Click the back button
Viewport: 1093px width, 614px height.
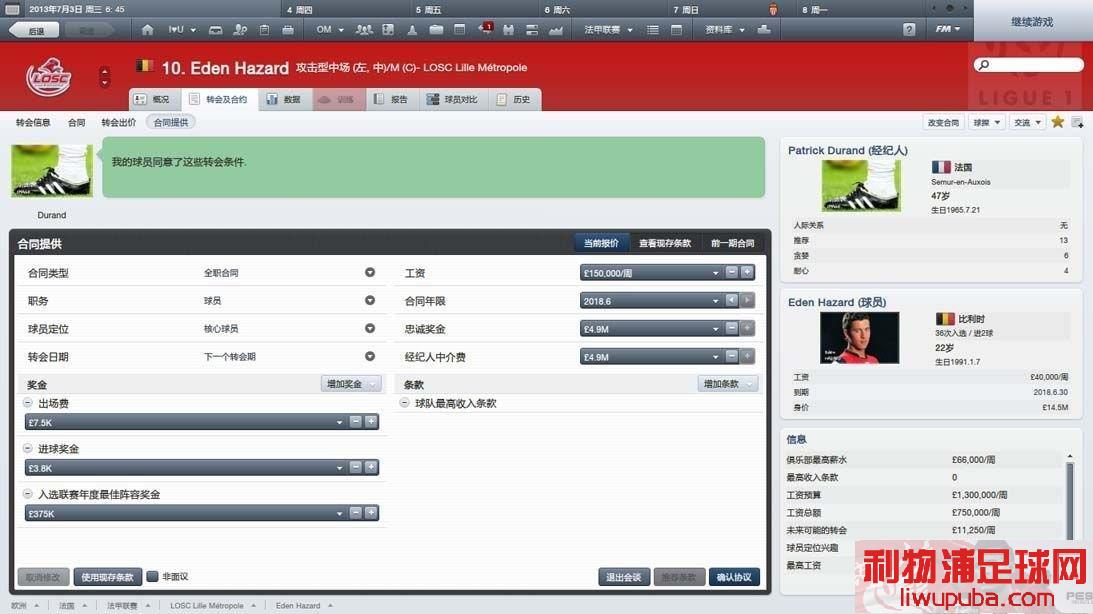coord(33,31)
